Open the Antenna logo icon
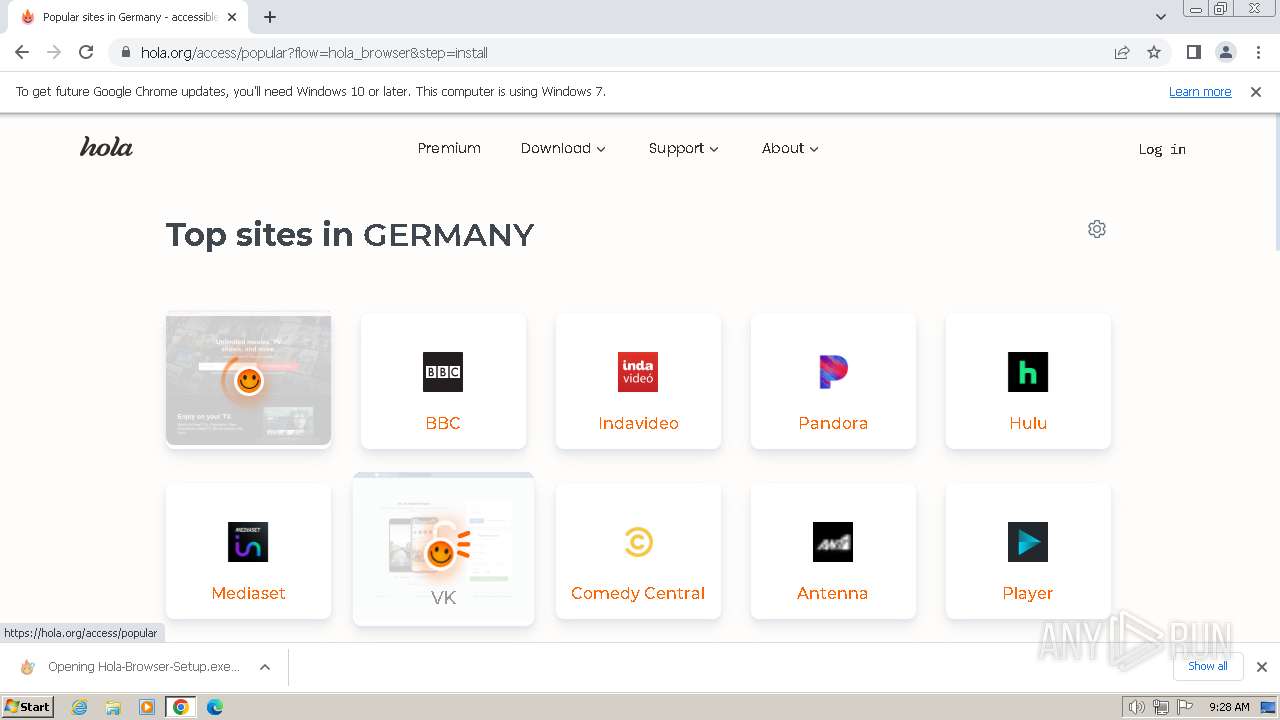Image resolution: width=1280 pixels, height=720 pixels. tap(833, 542)
